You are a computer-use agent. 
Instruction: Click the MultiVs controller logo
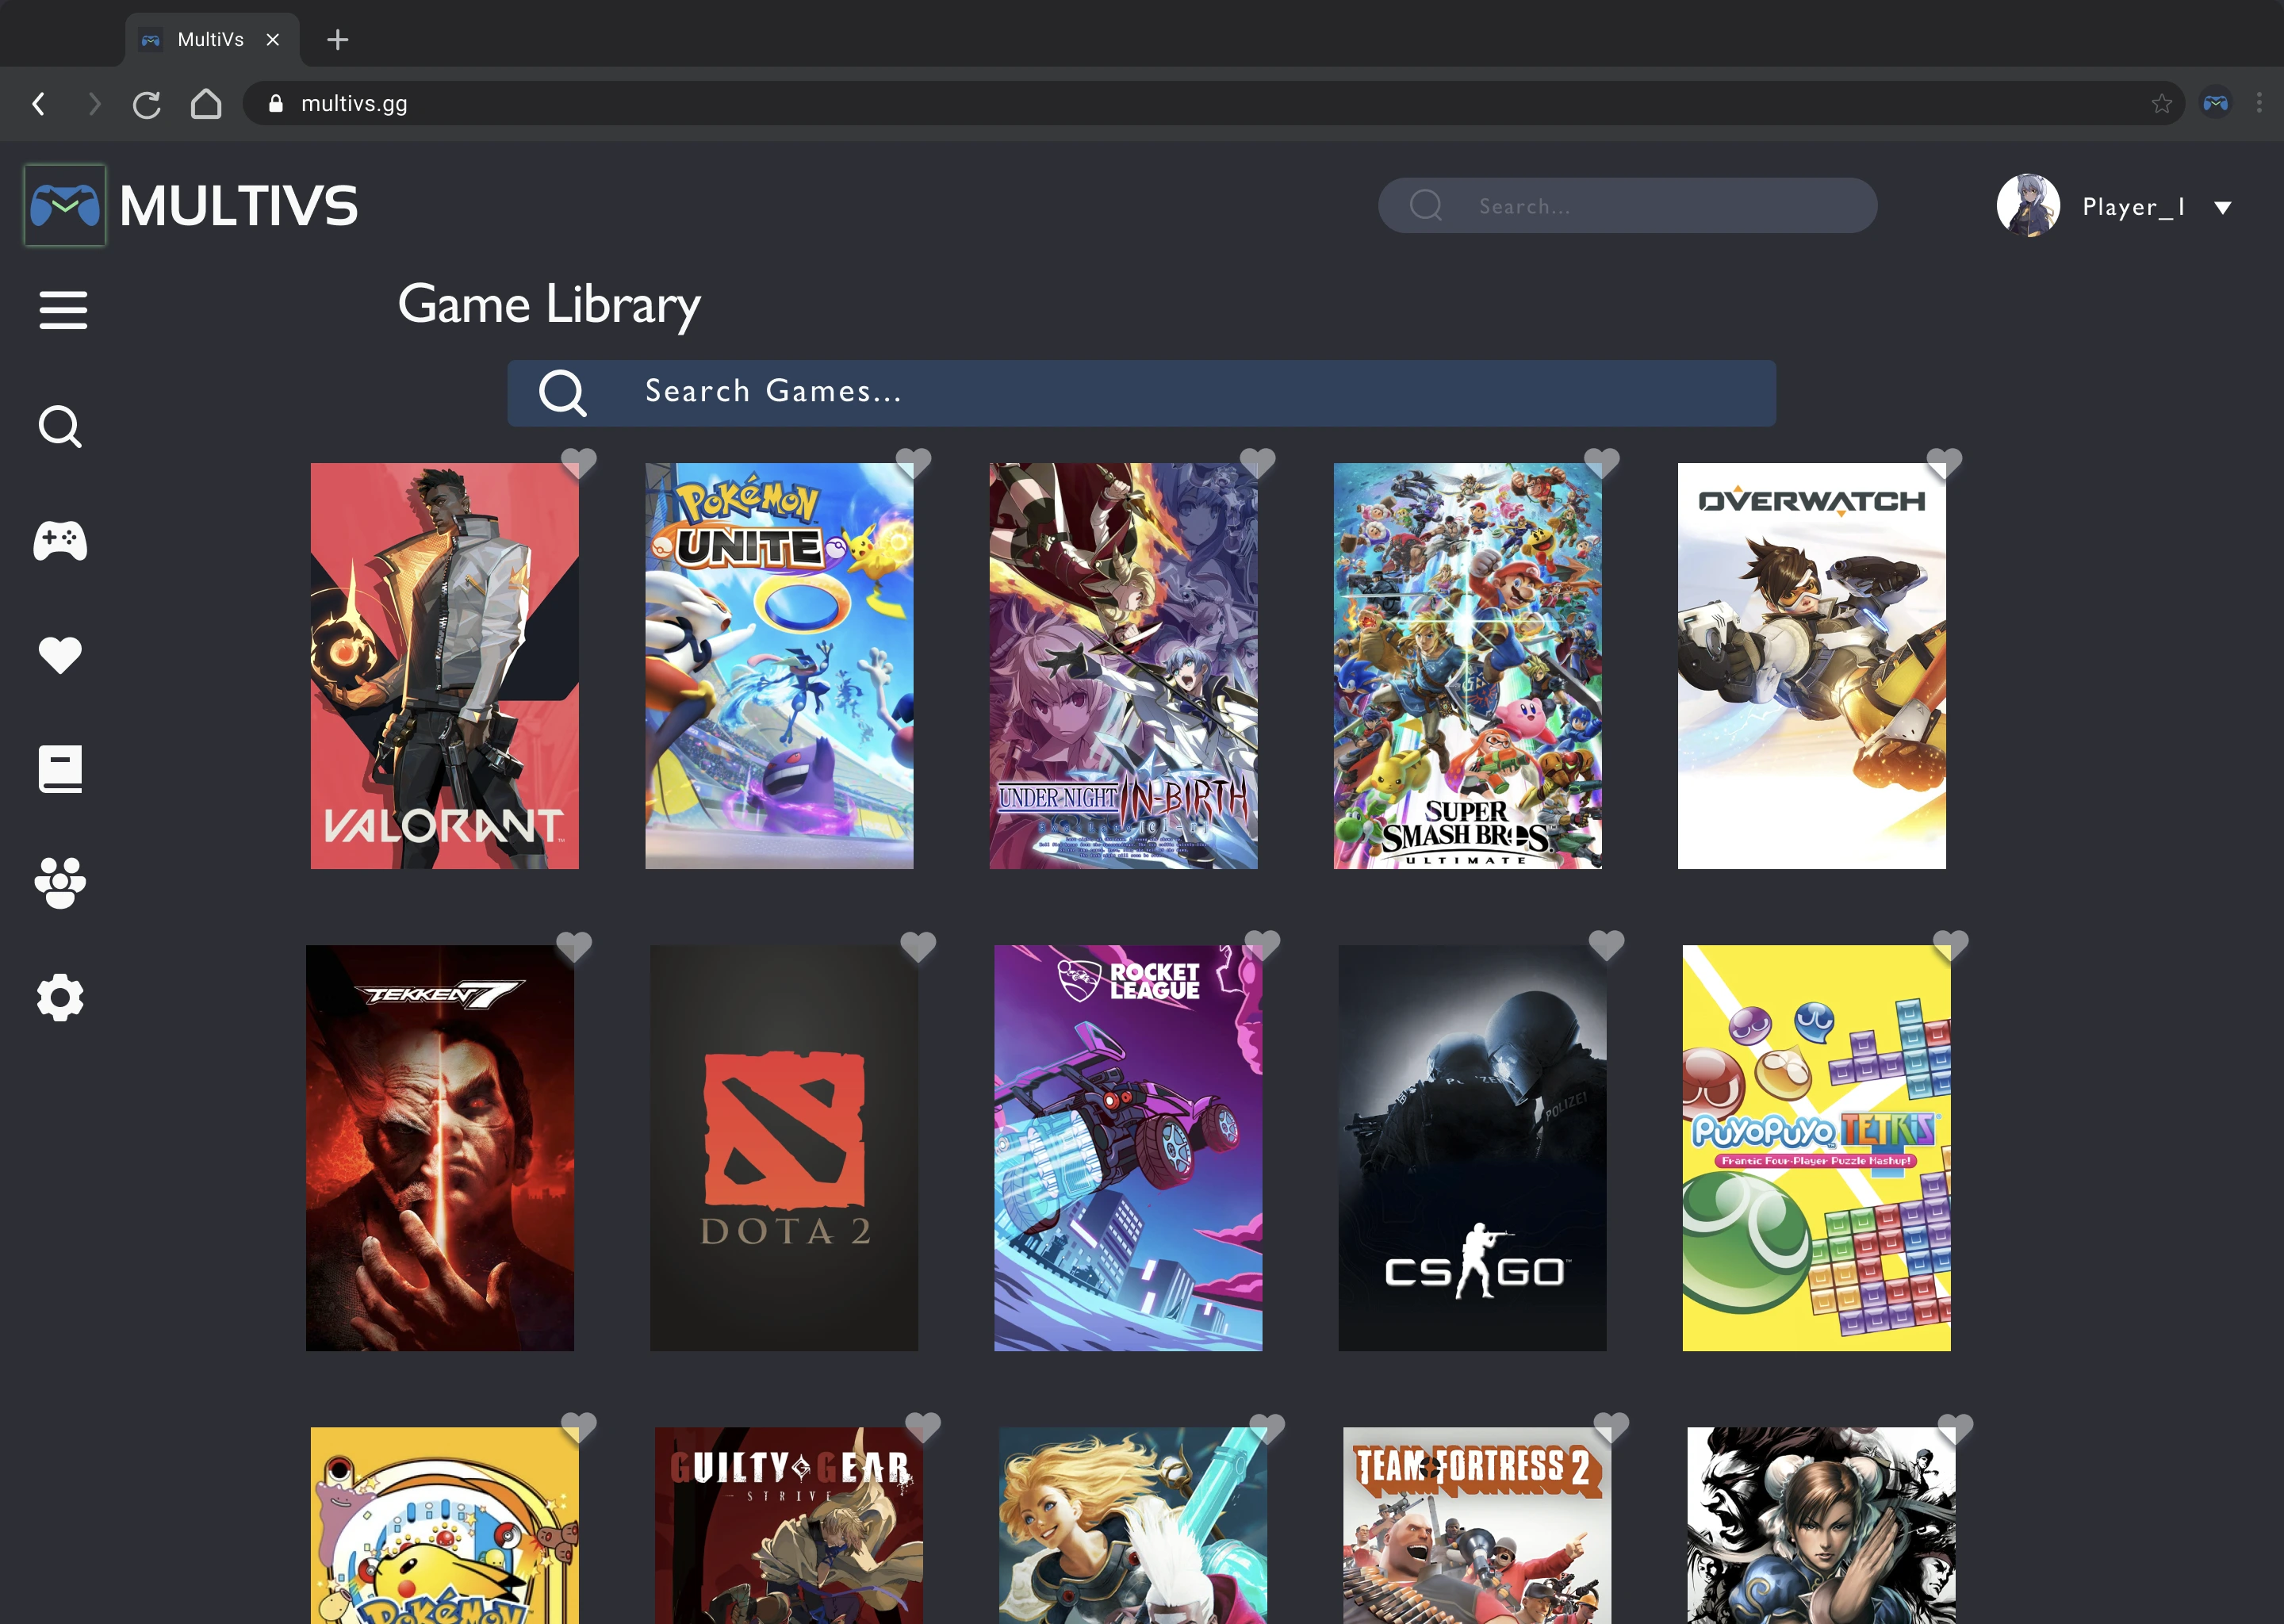(x=65, y=206)
